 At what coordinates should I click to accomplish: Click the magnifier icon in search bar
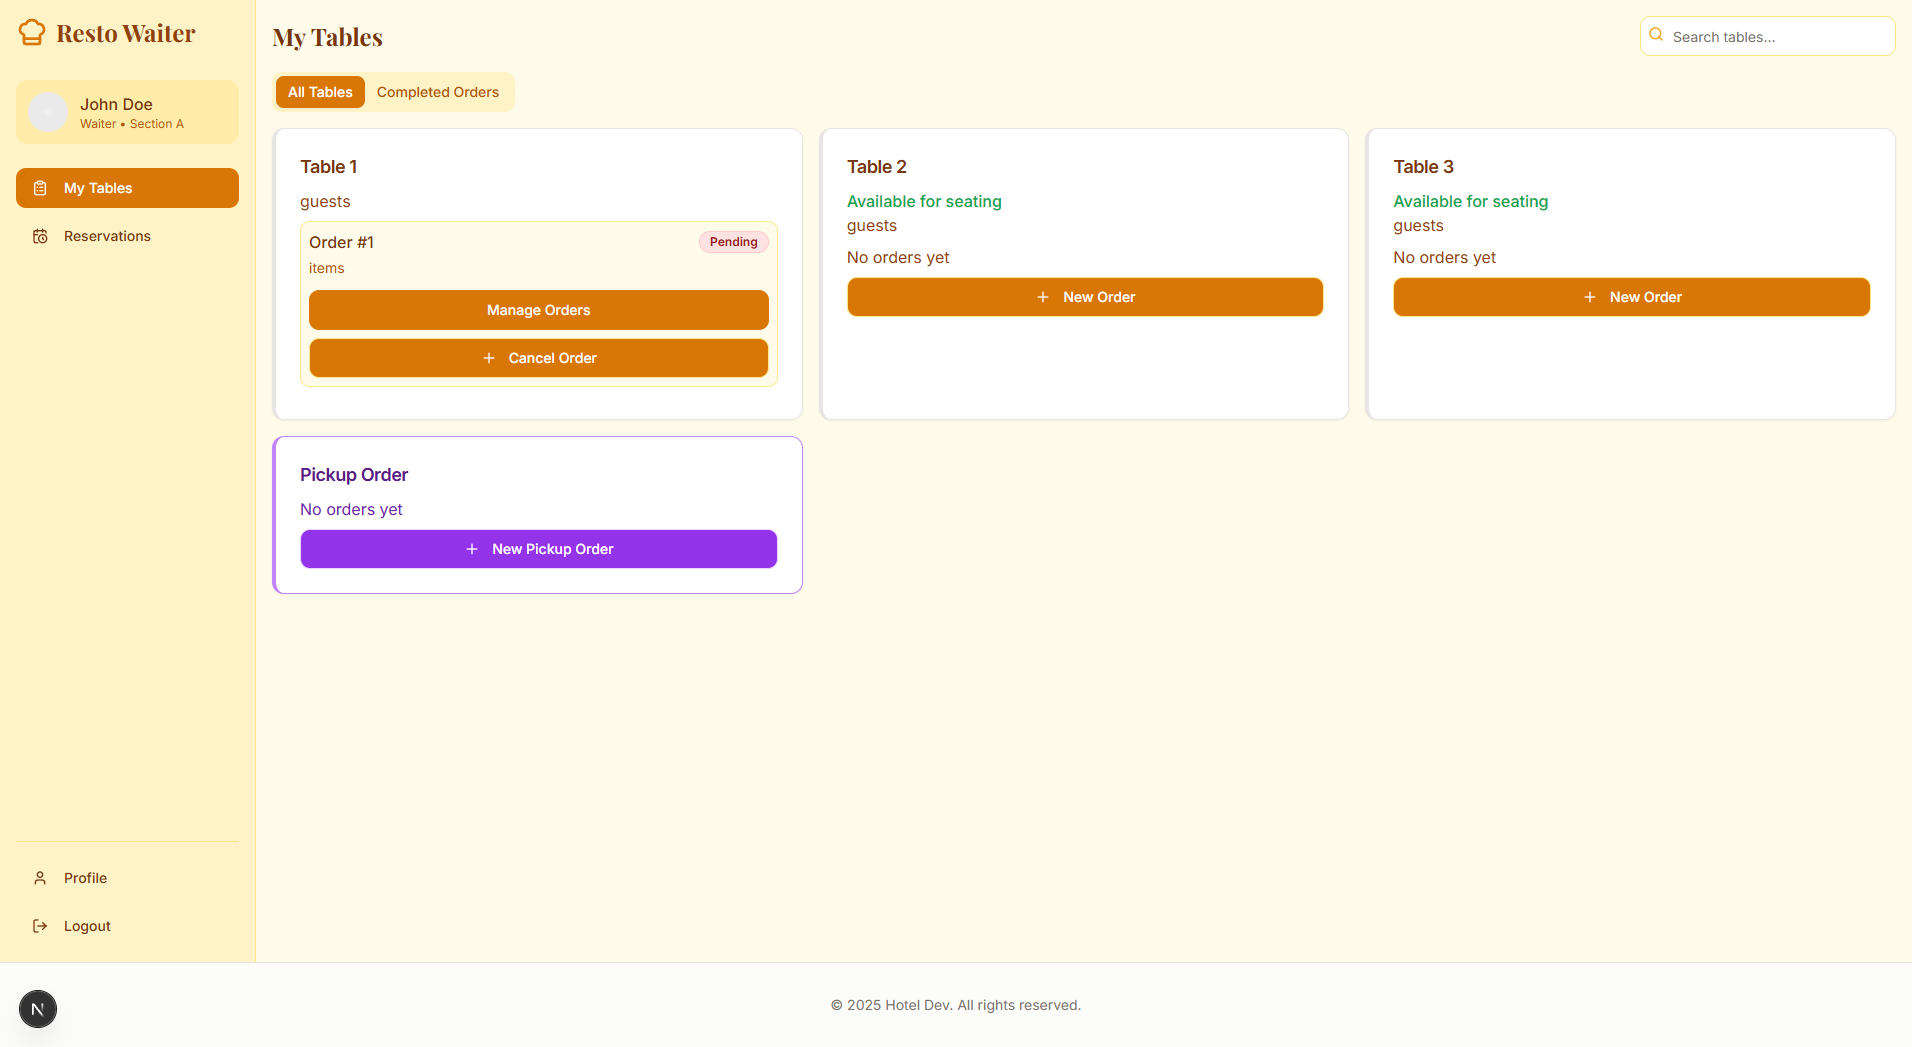point(1656,33)
